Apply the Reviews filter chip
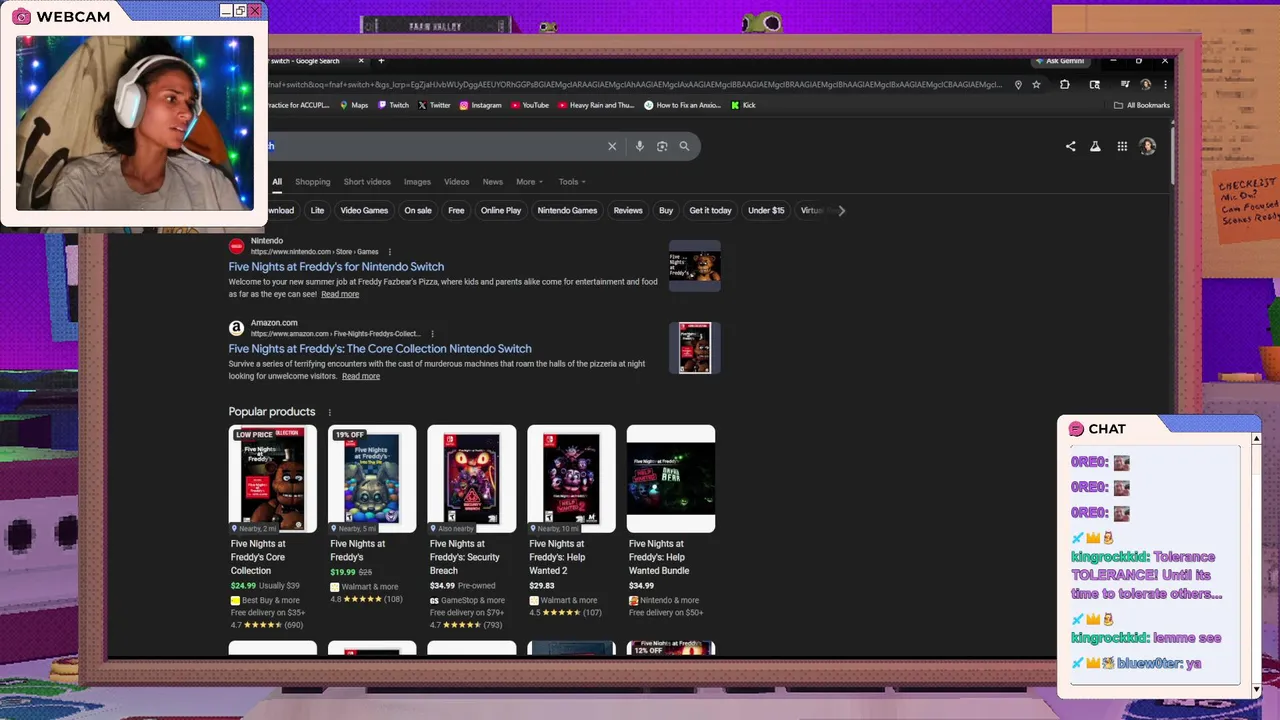1280x720 pixels. (x=628, y=210)
